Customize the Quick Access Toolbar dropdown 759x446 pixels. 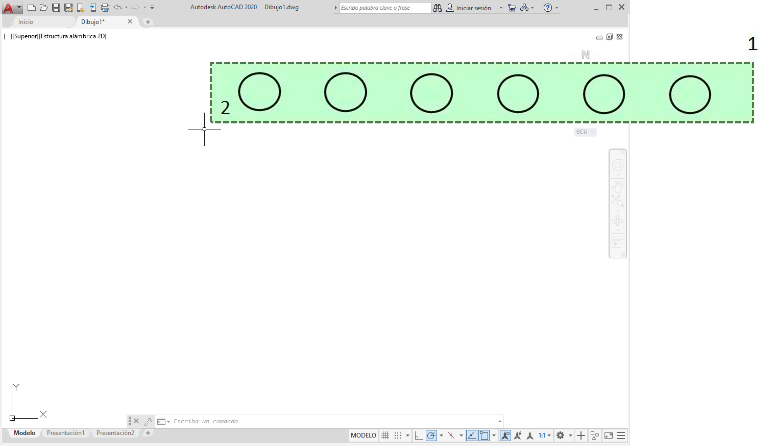pyautogui.click(x=152, y=8)
